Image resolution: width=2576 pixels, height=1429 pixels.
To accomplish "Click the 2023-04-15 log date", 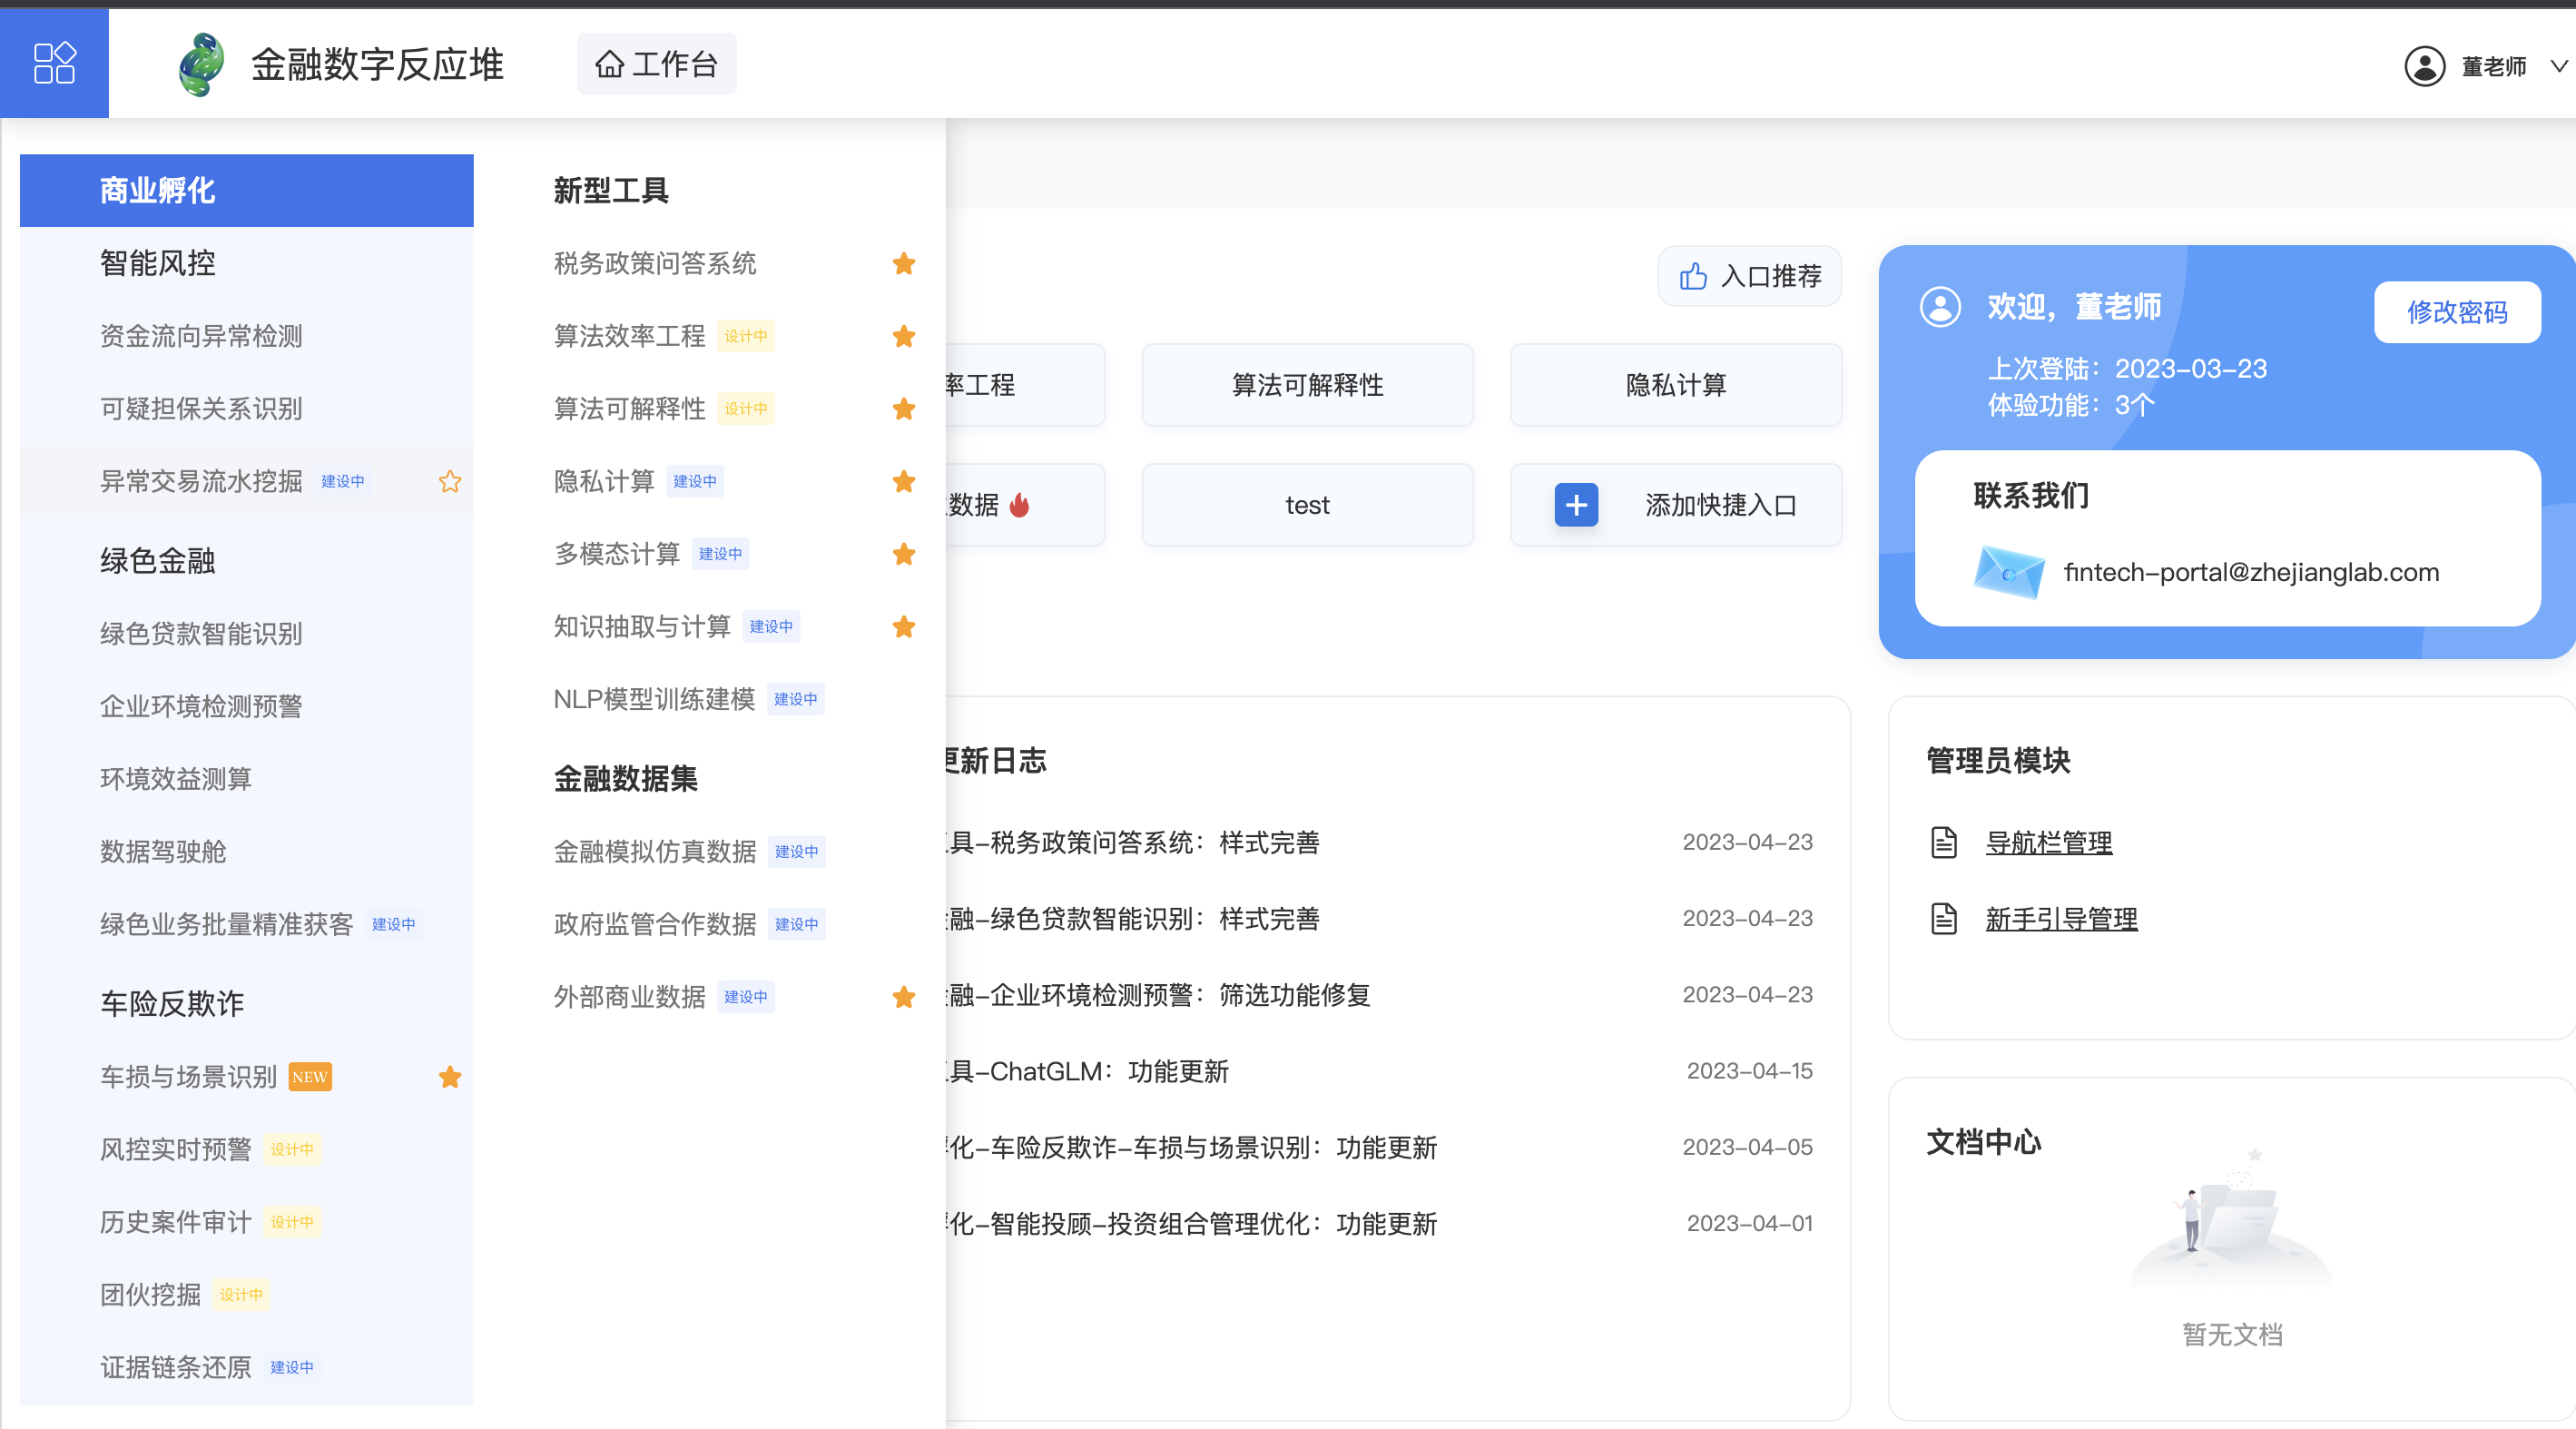I will point(1750,1071).
